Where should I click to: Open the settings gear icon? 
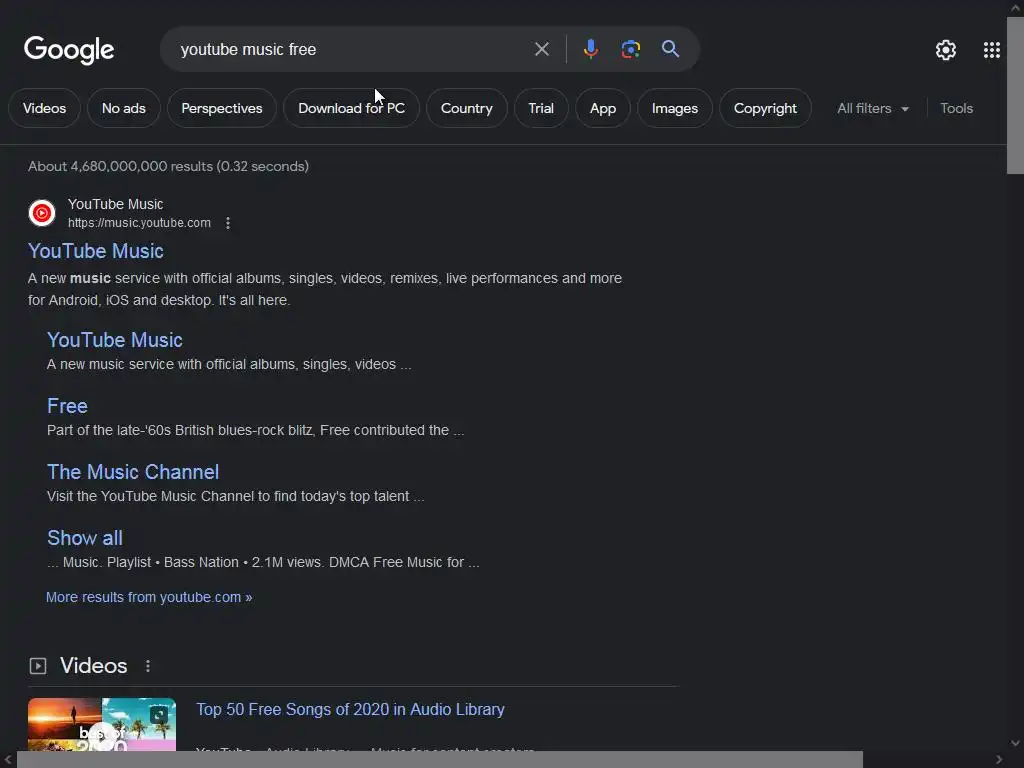[946, 50]
